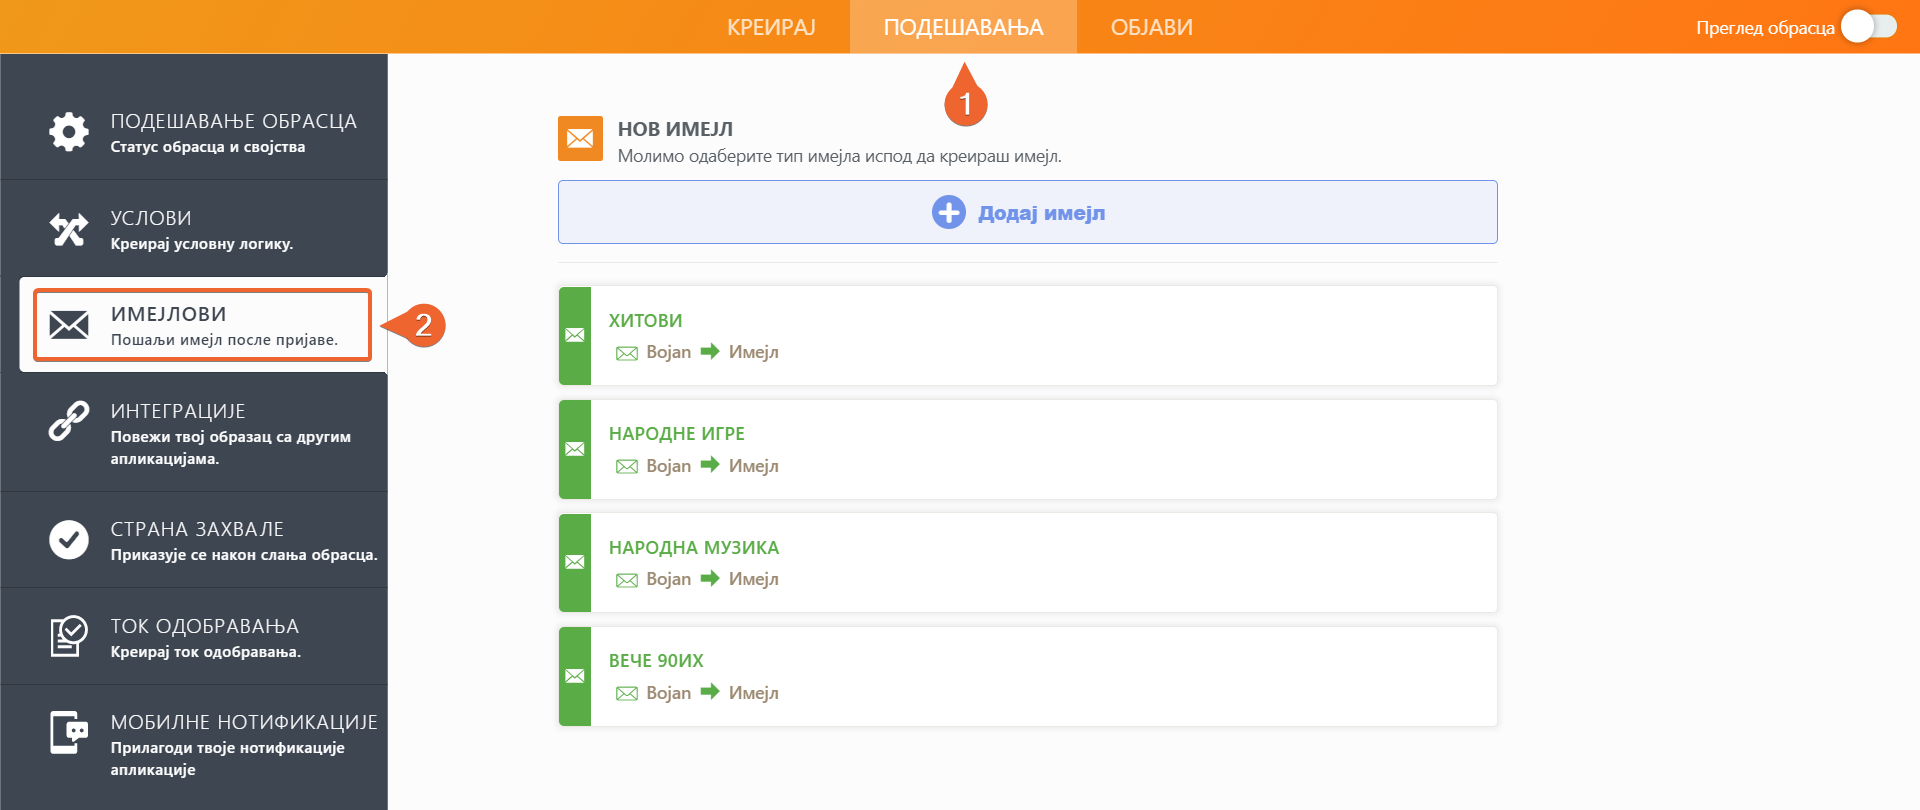This screenshot has width=1920, height=810.
Task: Click the orange envelope icon by Нов имејл
Action: click(x=580, y=138)
